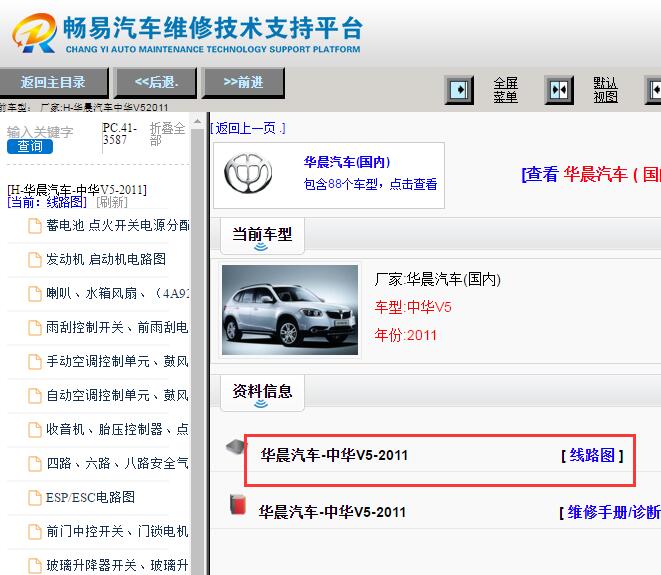Open 玻璃升降器开关 tree item

[117, 565]
